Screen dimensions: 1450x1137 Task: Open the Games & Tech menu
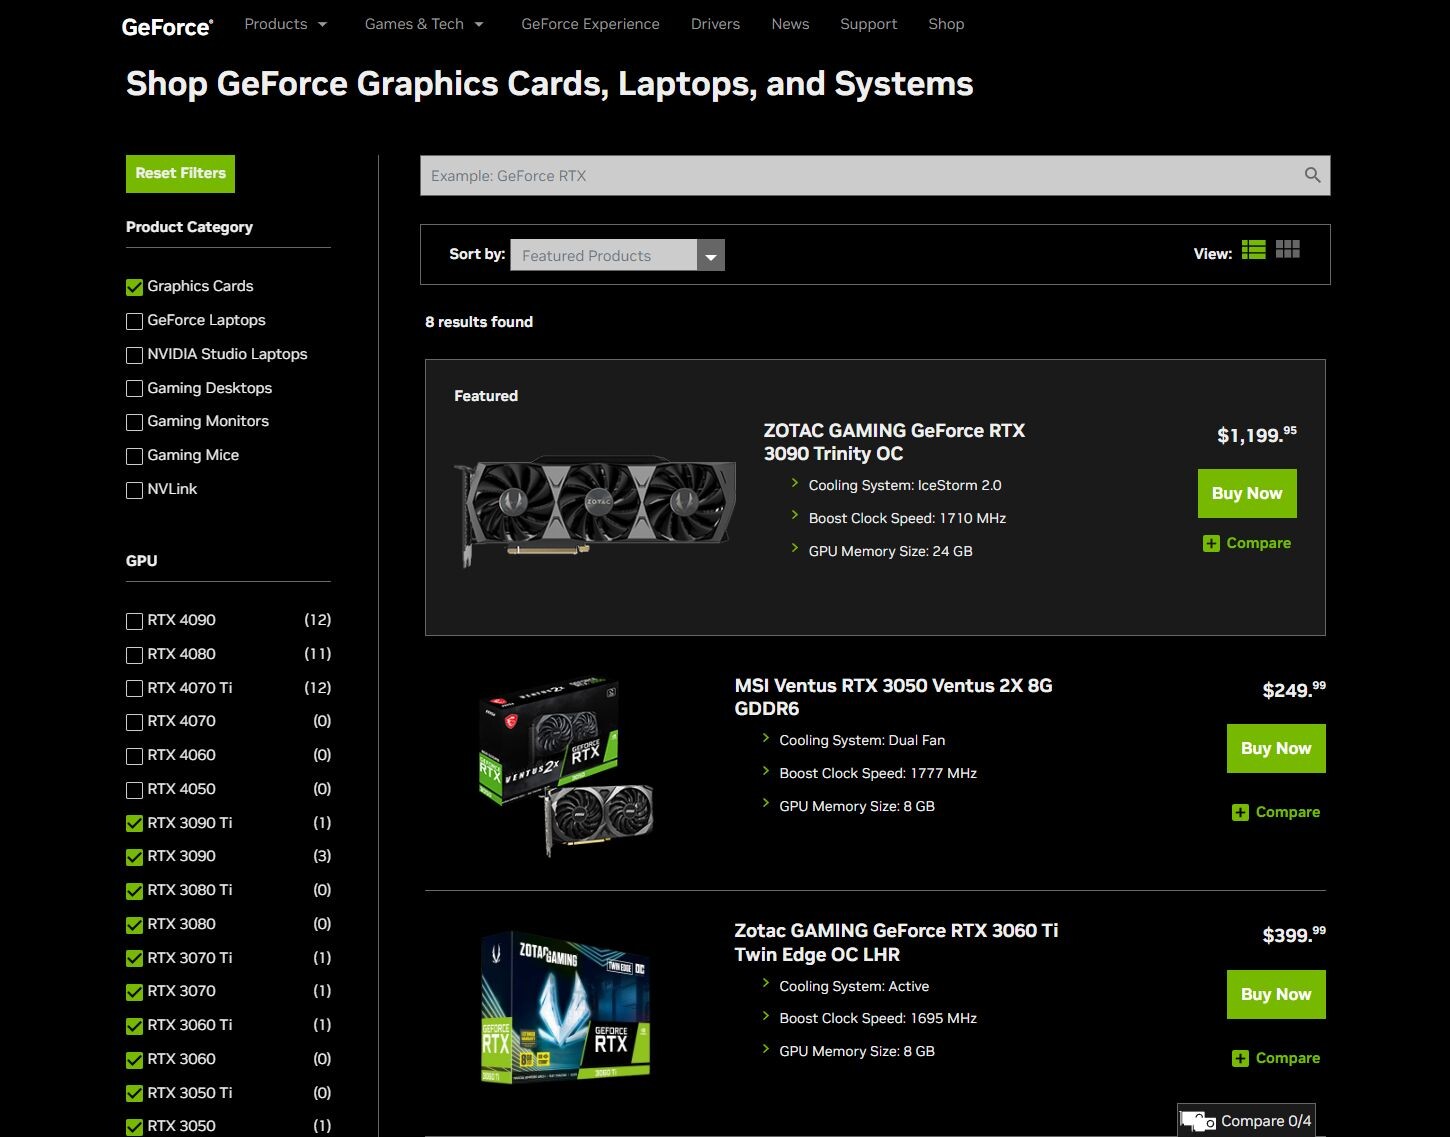[x=414, y=24]
